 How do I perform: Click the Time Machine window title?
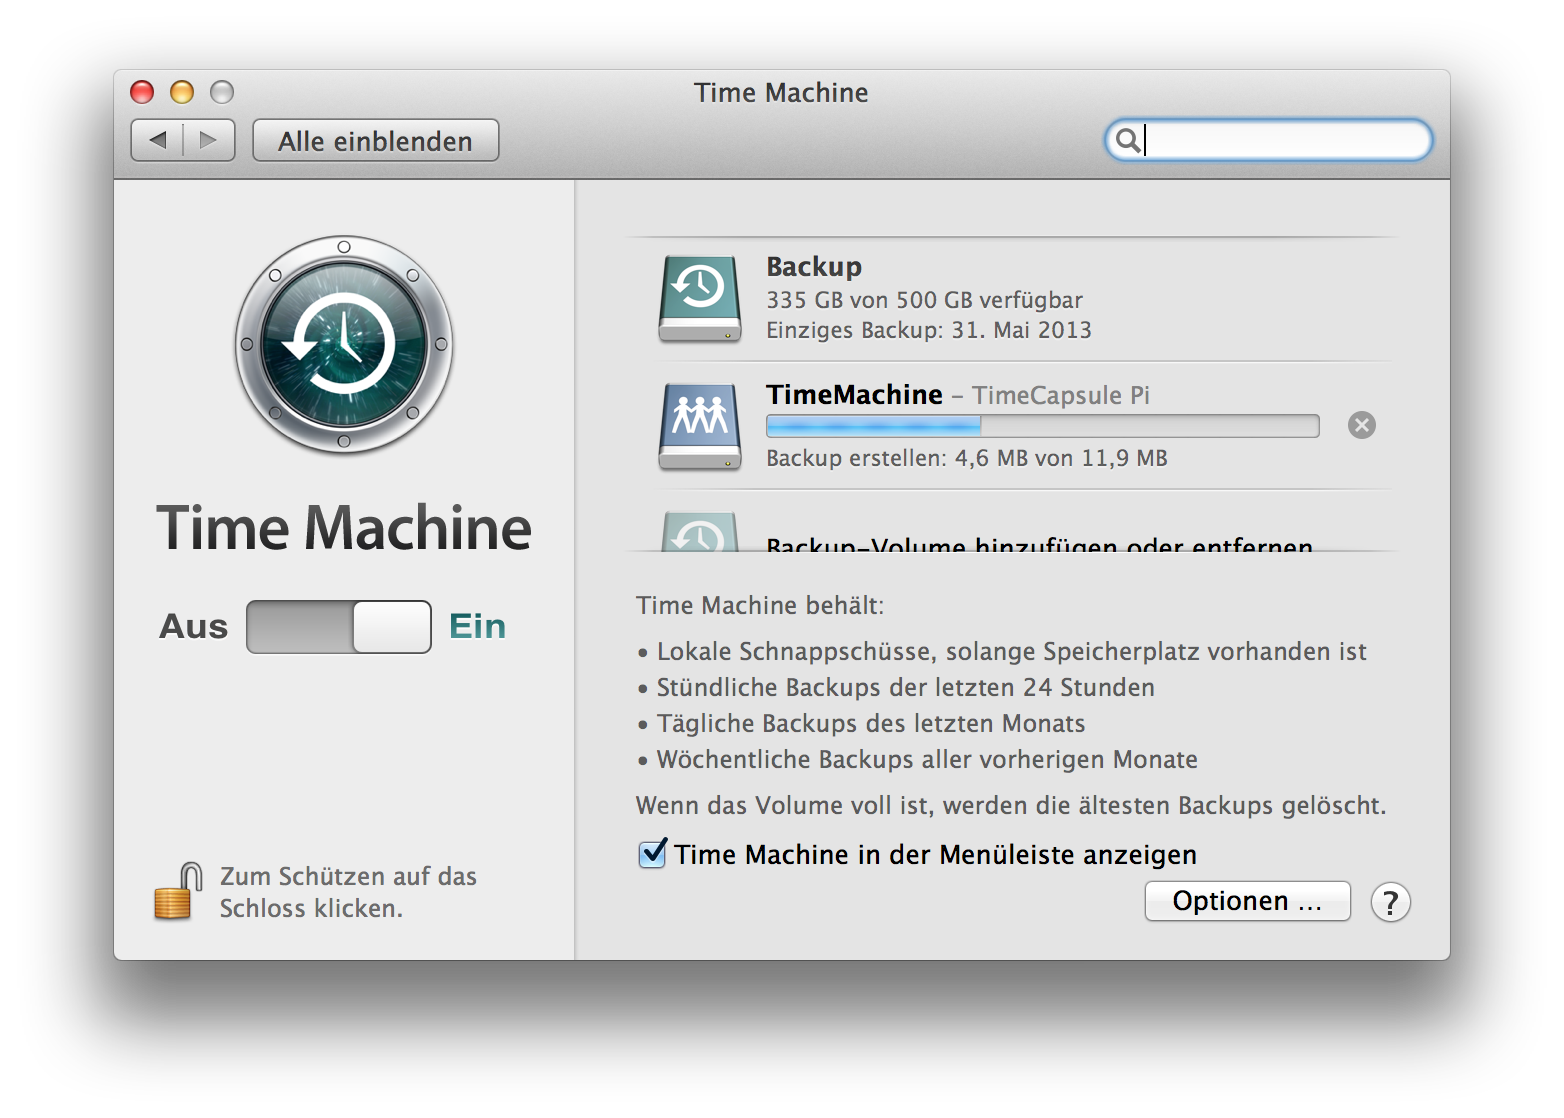tap(781, 93)
